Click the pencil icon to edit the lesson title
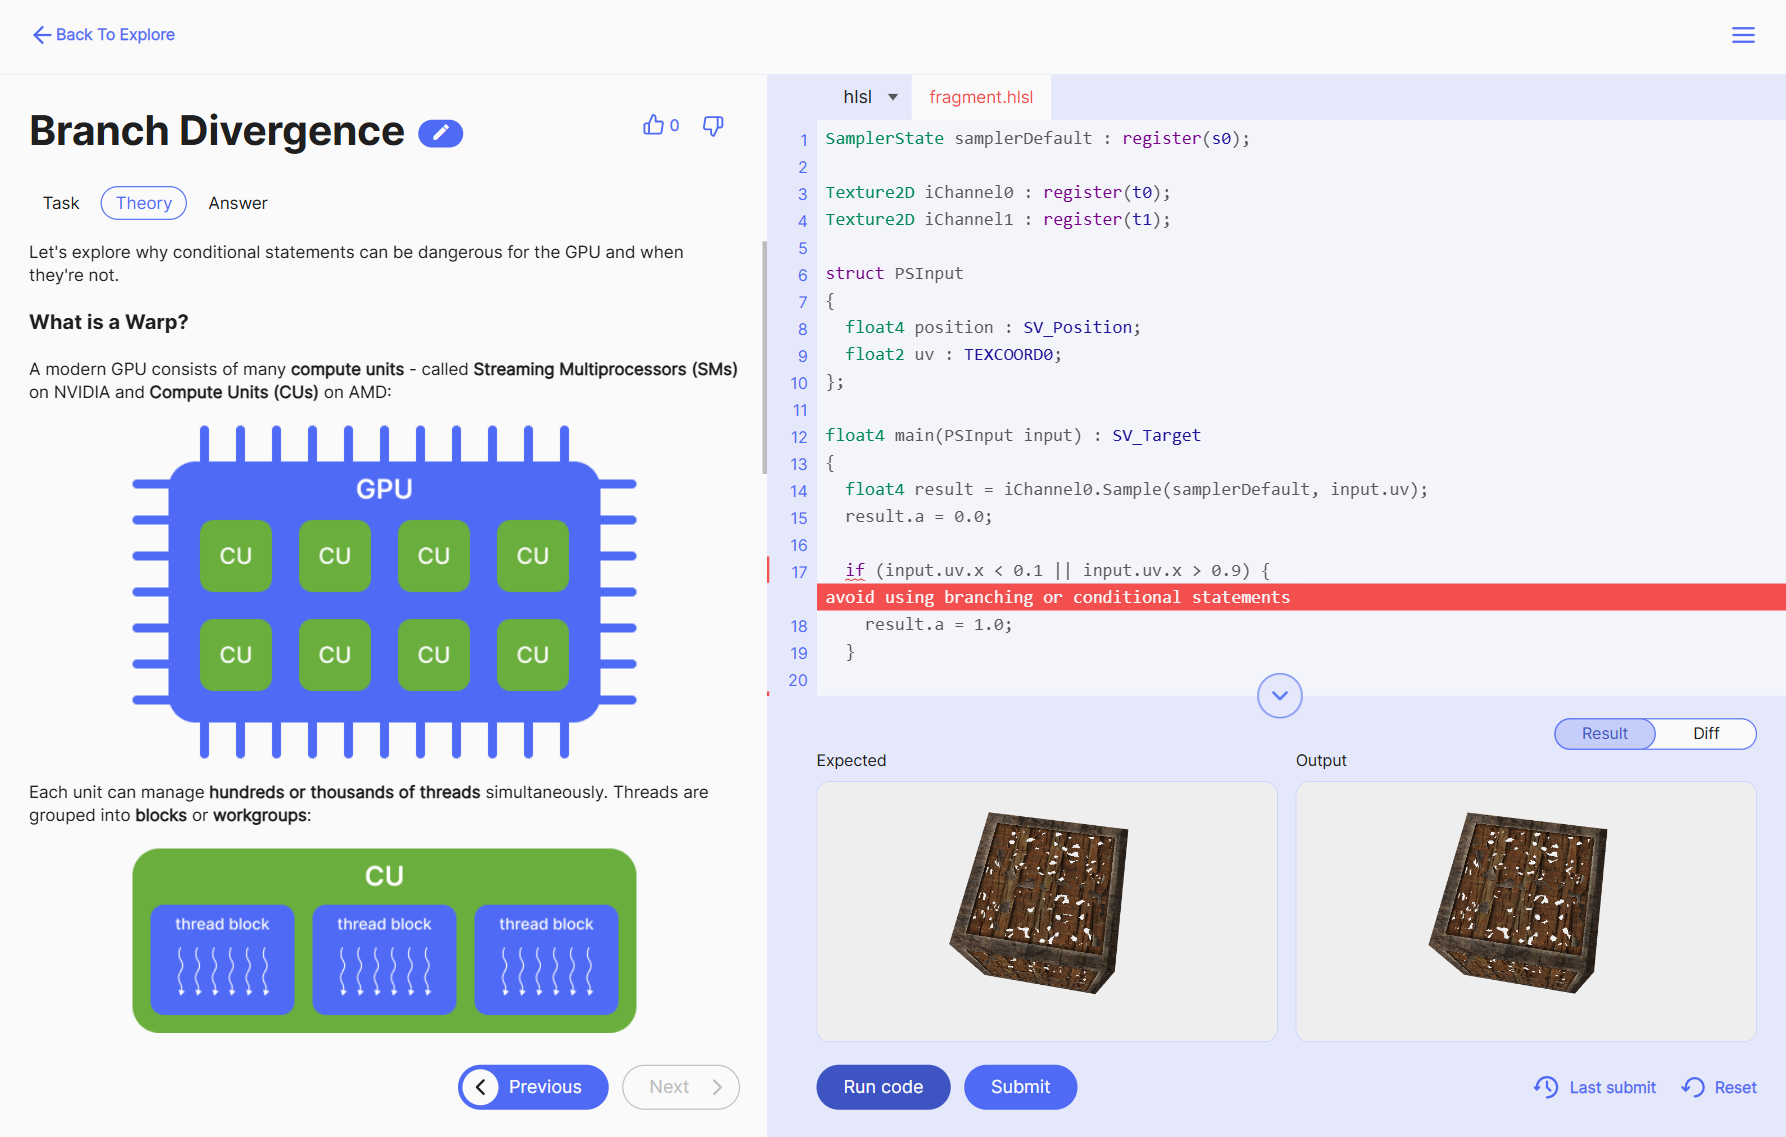Screen dimensions: 1786x1137 pyautogui.click(x=441, y=132)
